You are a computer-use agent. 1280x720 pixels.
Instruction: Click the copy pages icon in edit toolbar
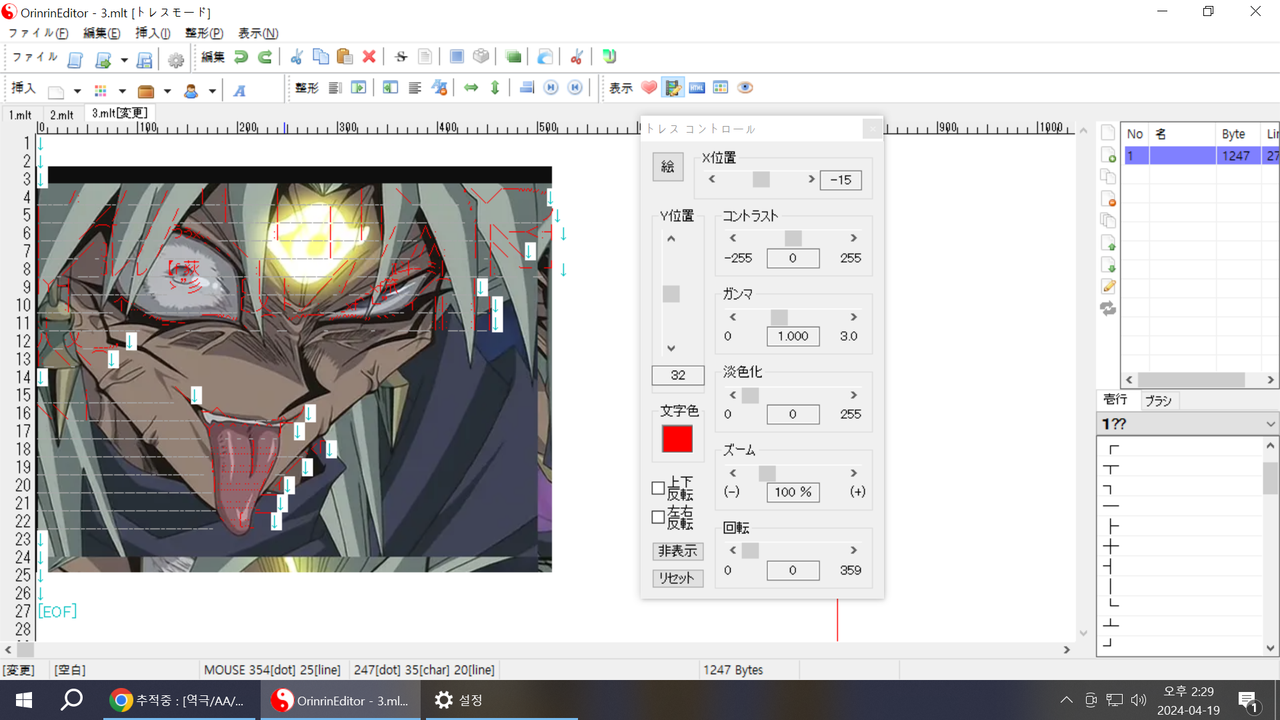point(321,57)
